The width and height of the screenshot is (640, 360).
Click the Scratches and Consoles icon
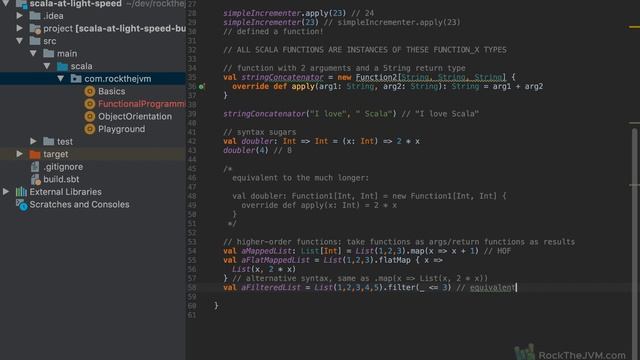22,204
